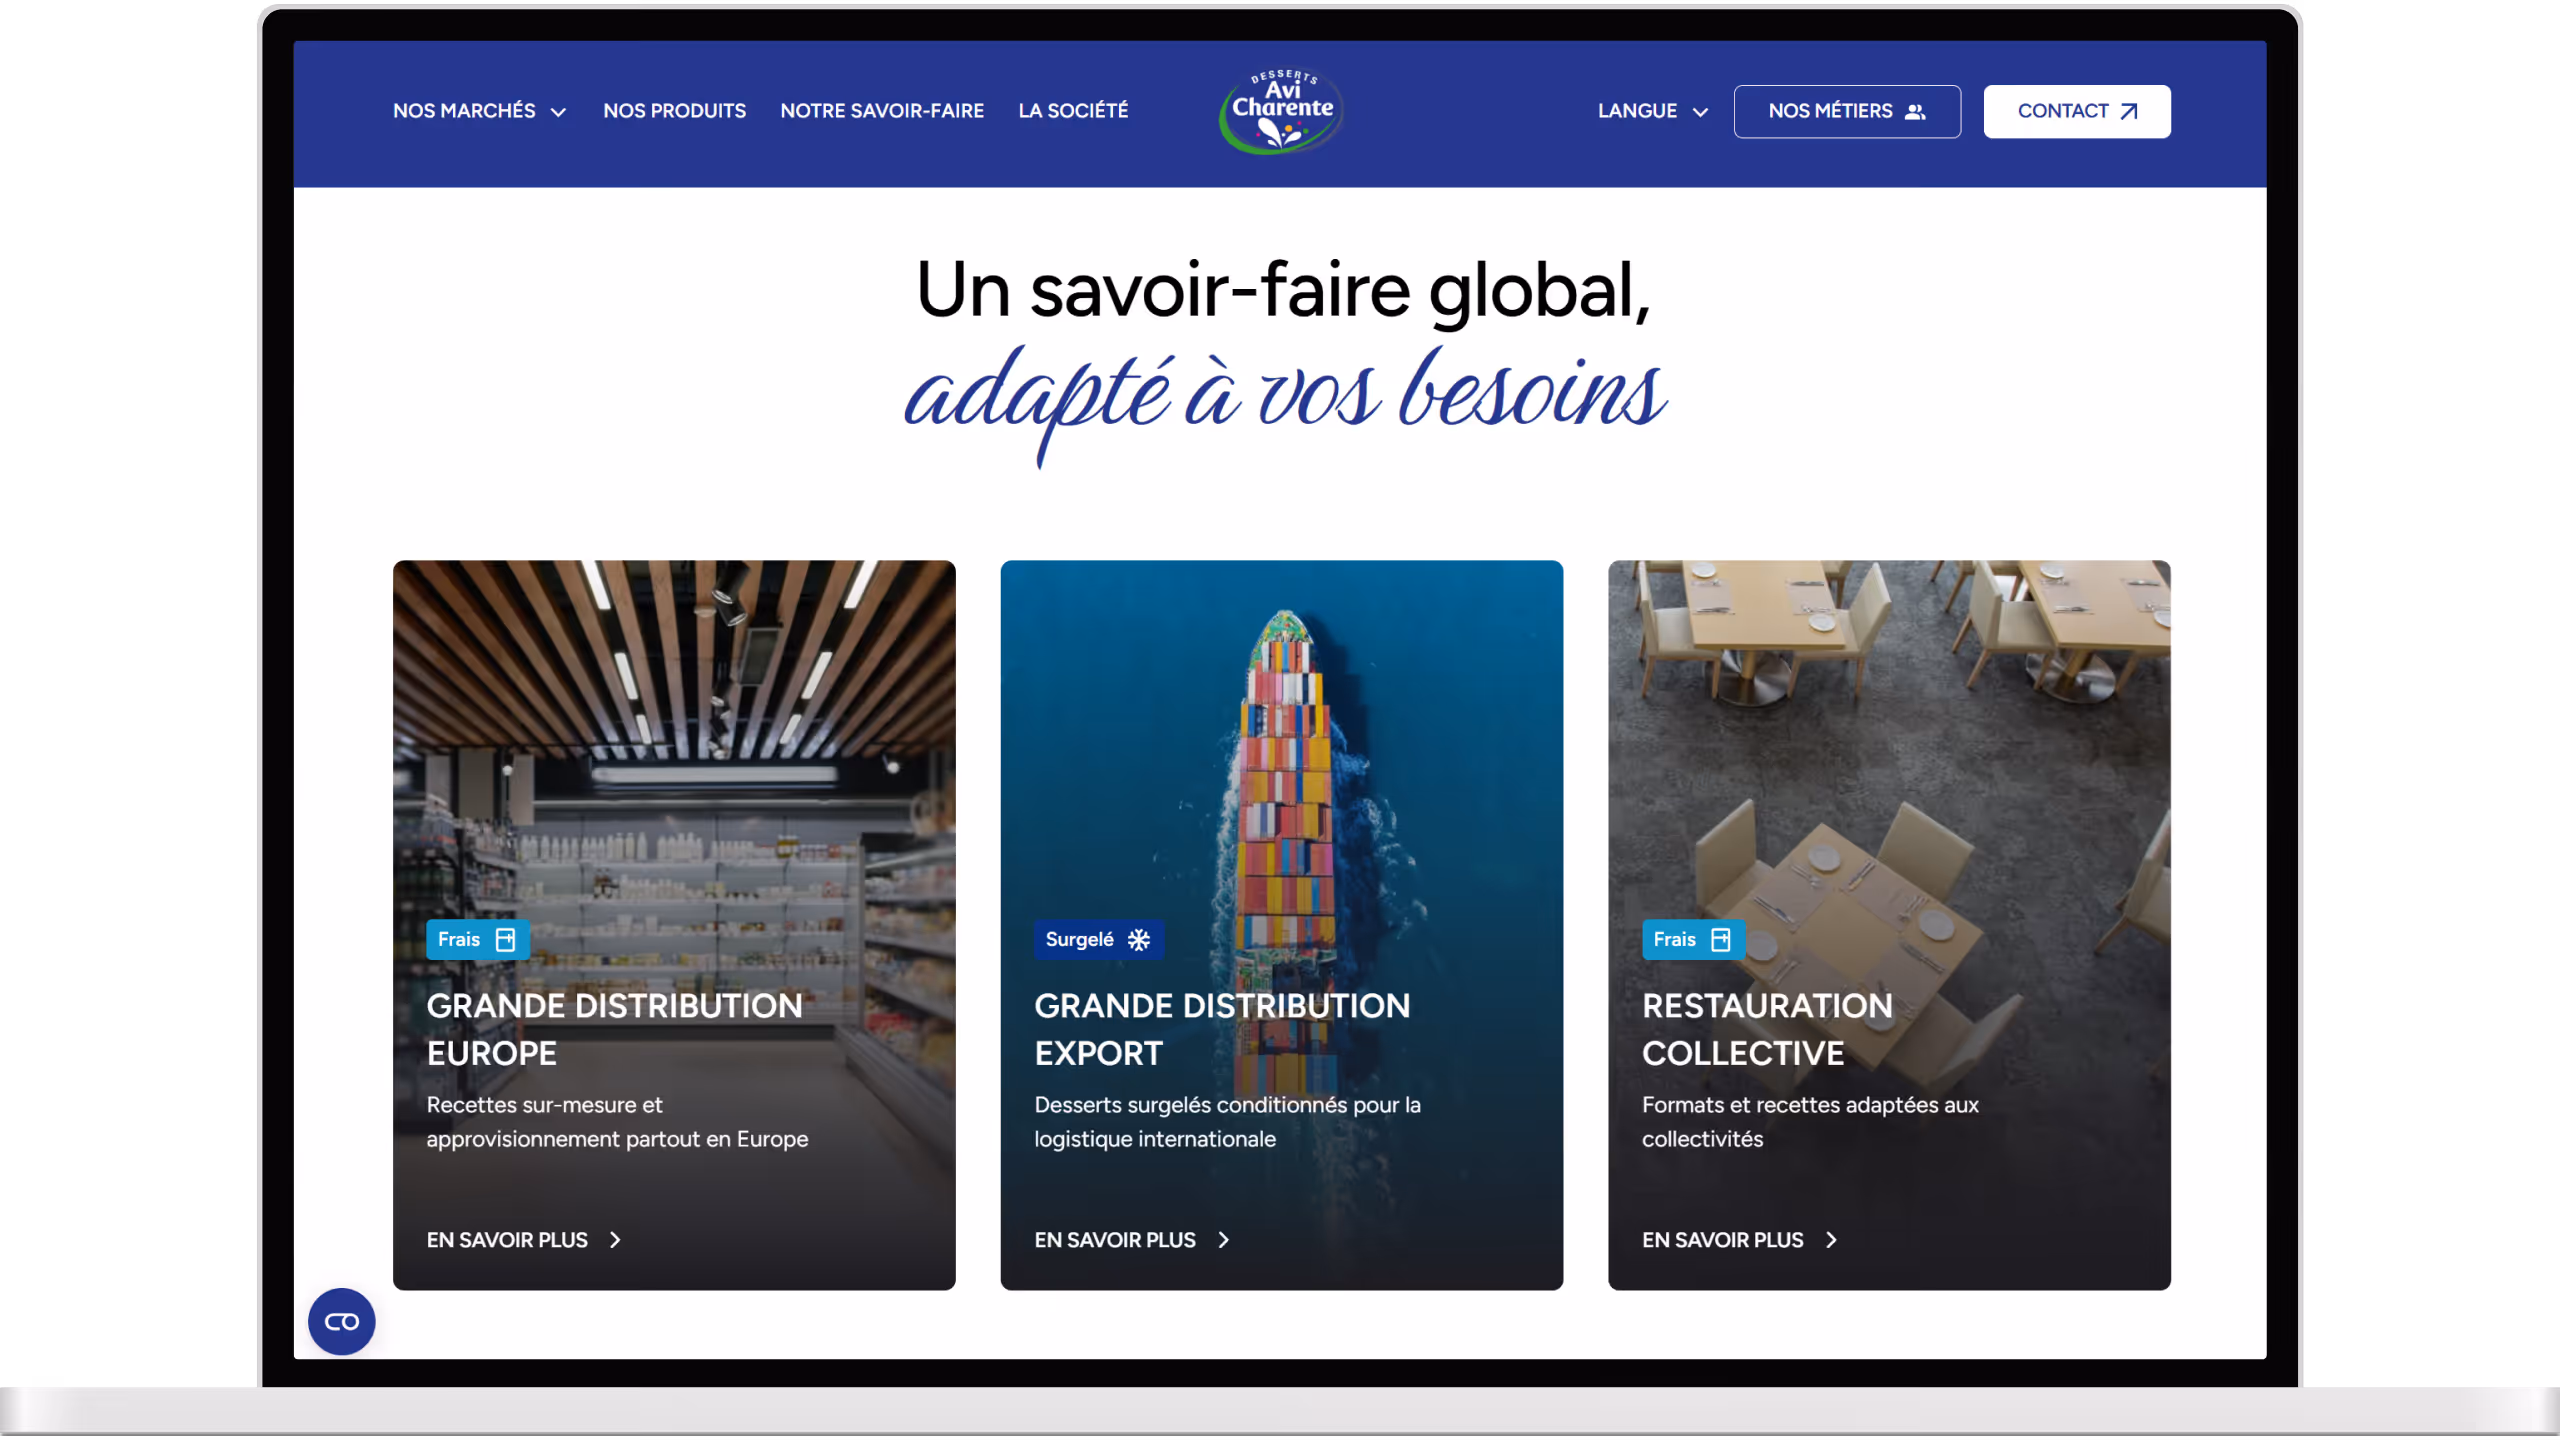Screen dimensions: 2560x1440
Task: Open Nos Produits menu item
Action: tap(675, 111)
